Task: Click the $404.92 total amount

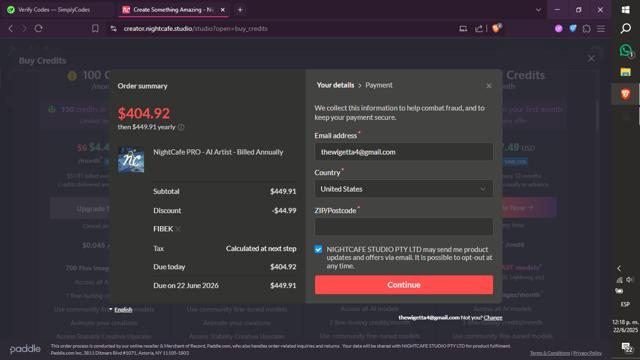Action: coord(144,113)
